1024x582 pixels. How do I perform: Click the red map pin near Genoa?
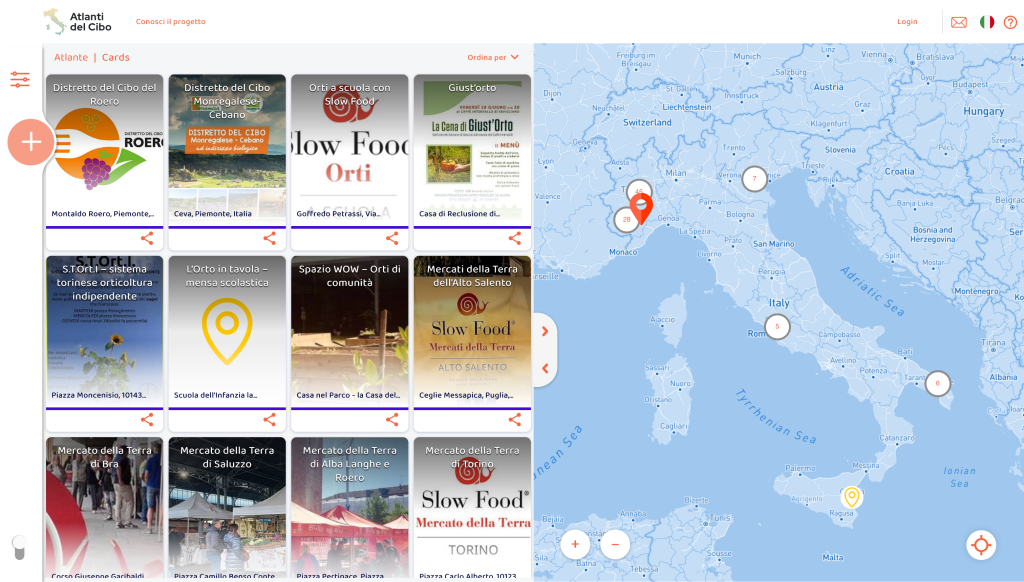(x=641, y=208)
